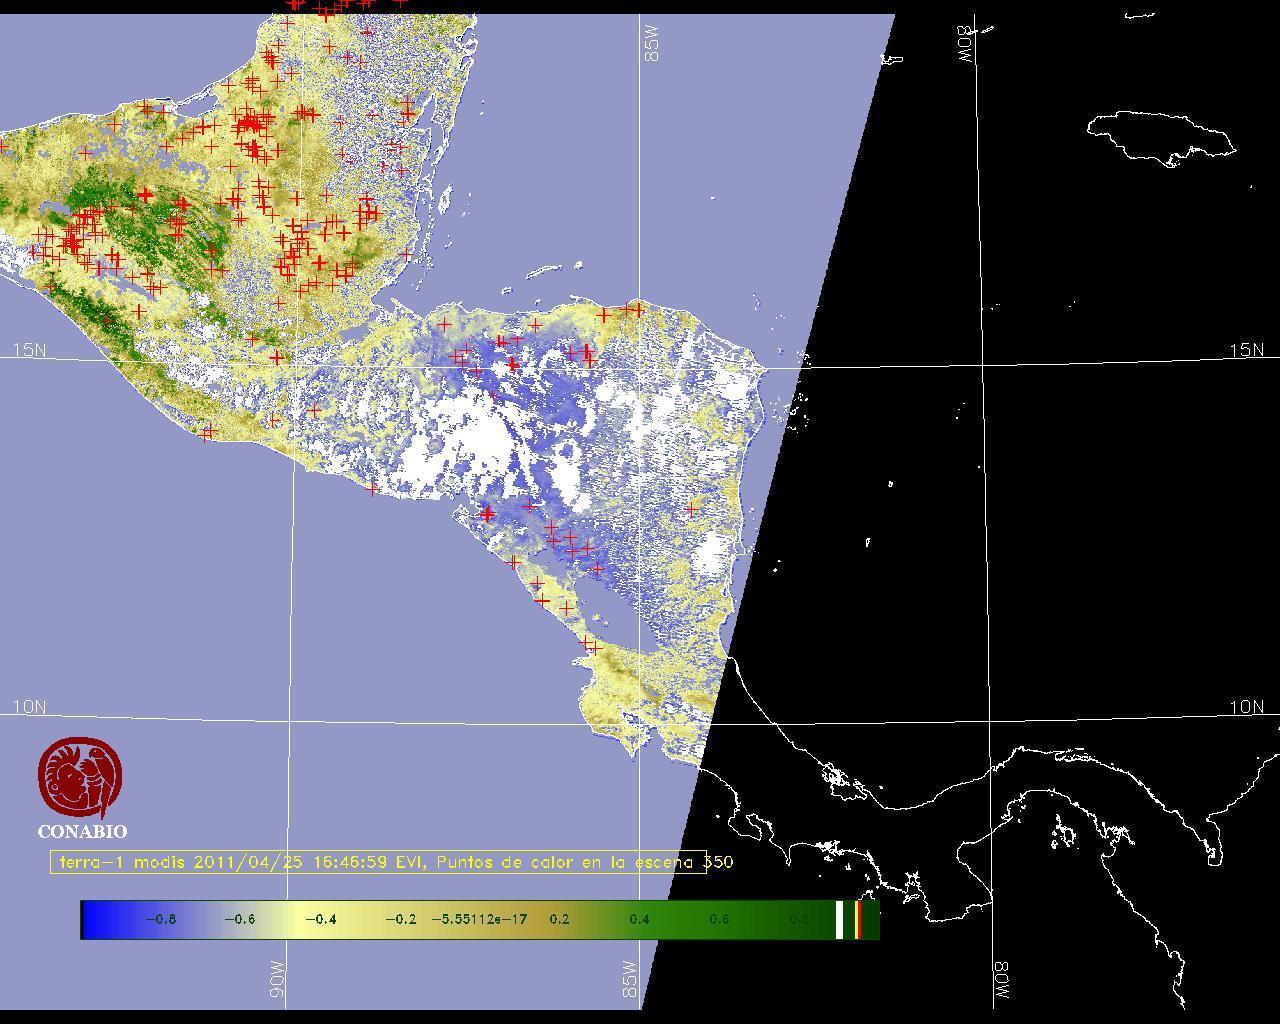This screenshot has width=1280, height=1024.
Task: Click the white stripe on the color bar
Action: point(840,919)
